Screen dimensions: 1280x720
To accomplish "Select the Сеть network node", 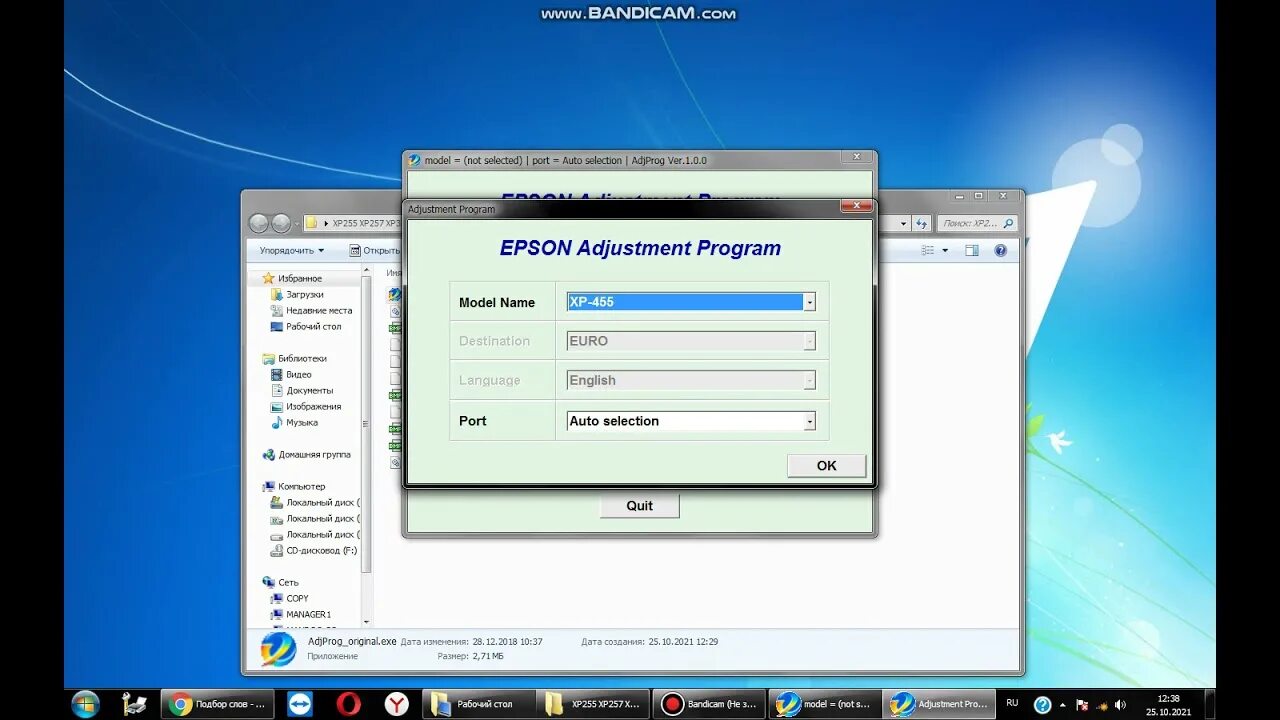I will (287, 583).
